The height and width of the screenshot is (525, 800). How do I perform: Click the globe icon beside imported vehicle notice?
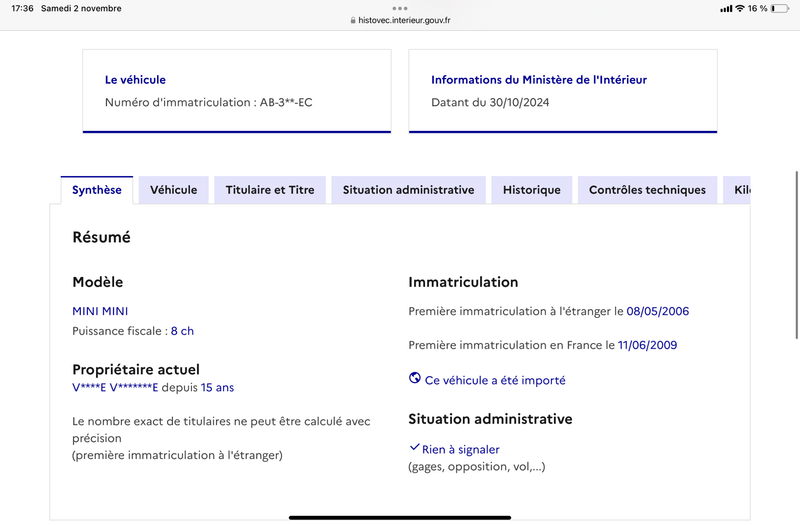click(x=415, y=378)
